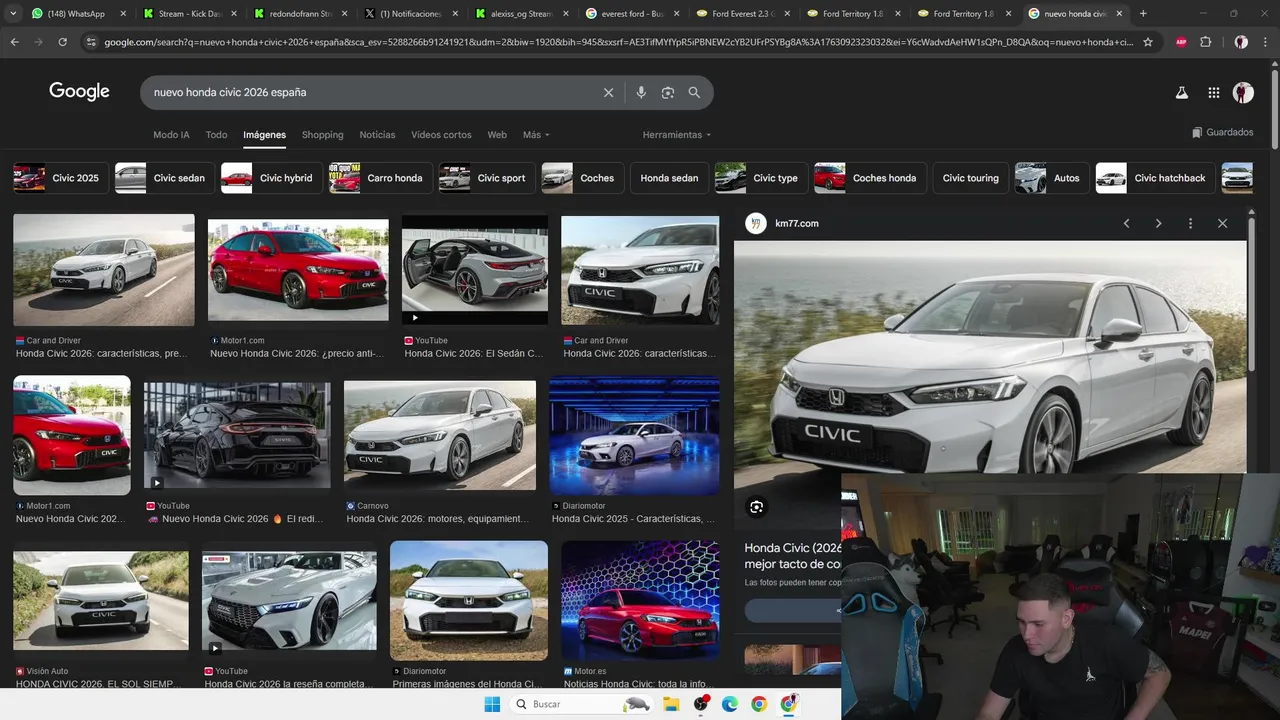Click Windows taskbar search box
Viewport: 1280px width, 720px height.
pos(582,704)
